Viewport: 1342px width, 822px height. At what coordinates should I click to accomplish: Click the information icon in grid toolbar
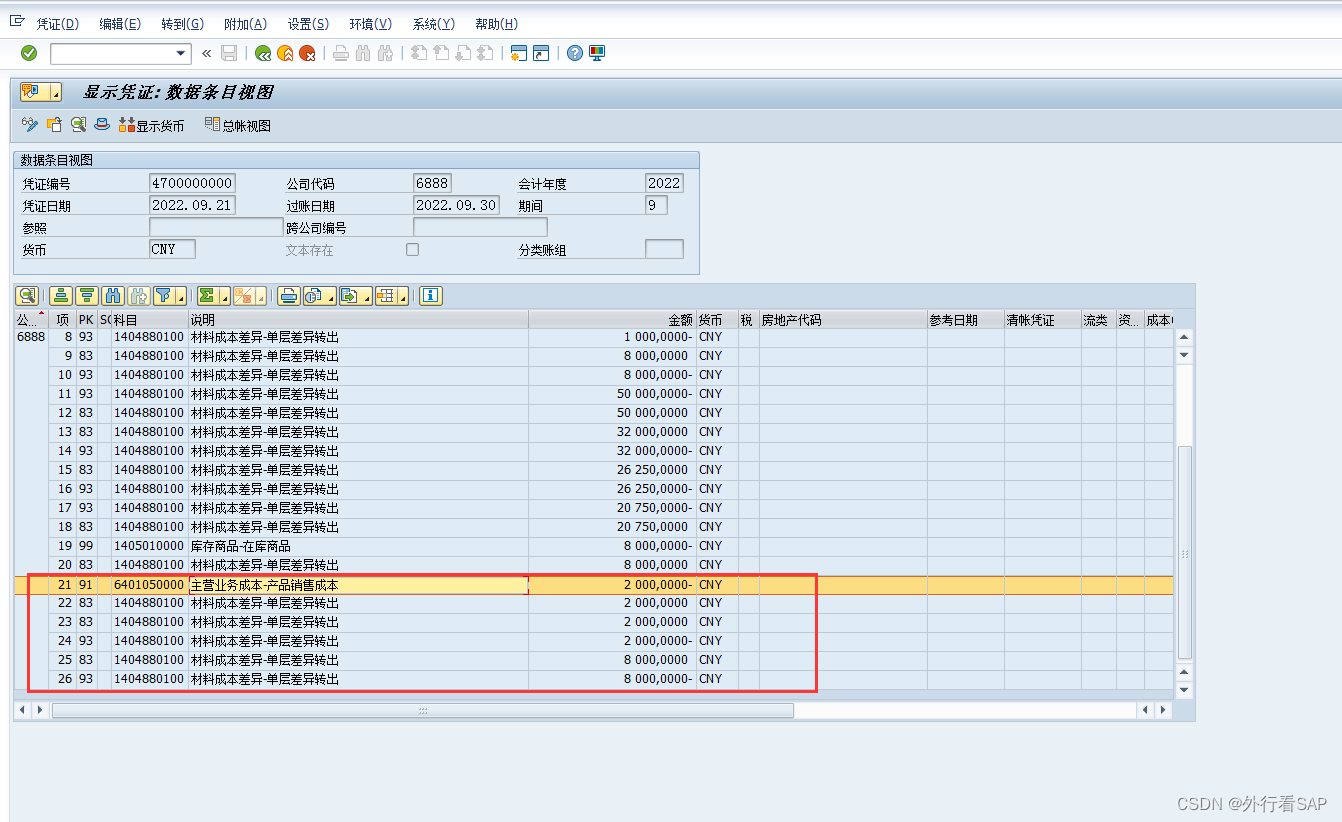[x=430, y=296]
